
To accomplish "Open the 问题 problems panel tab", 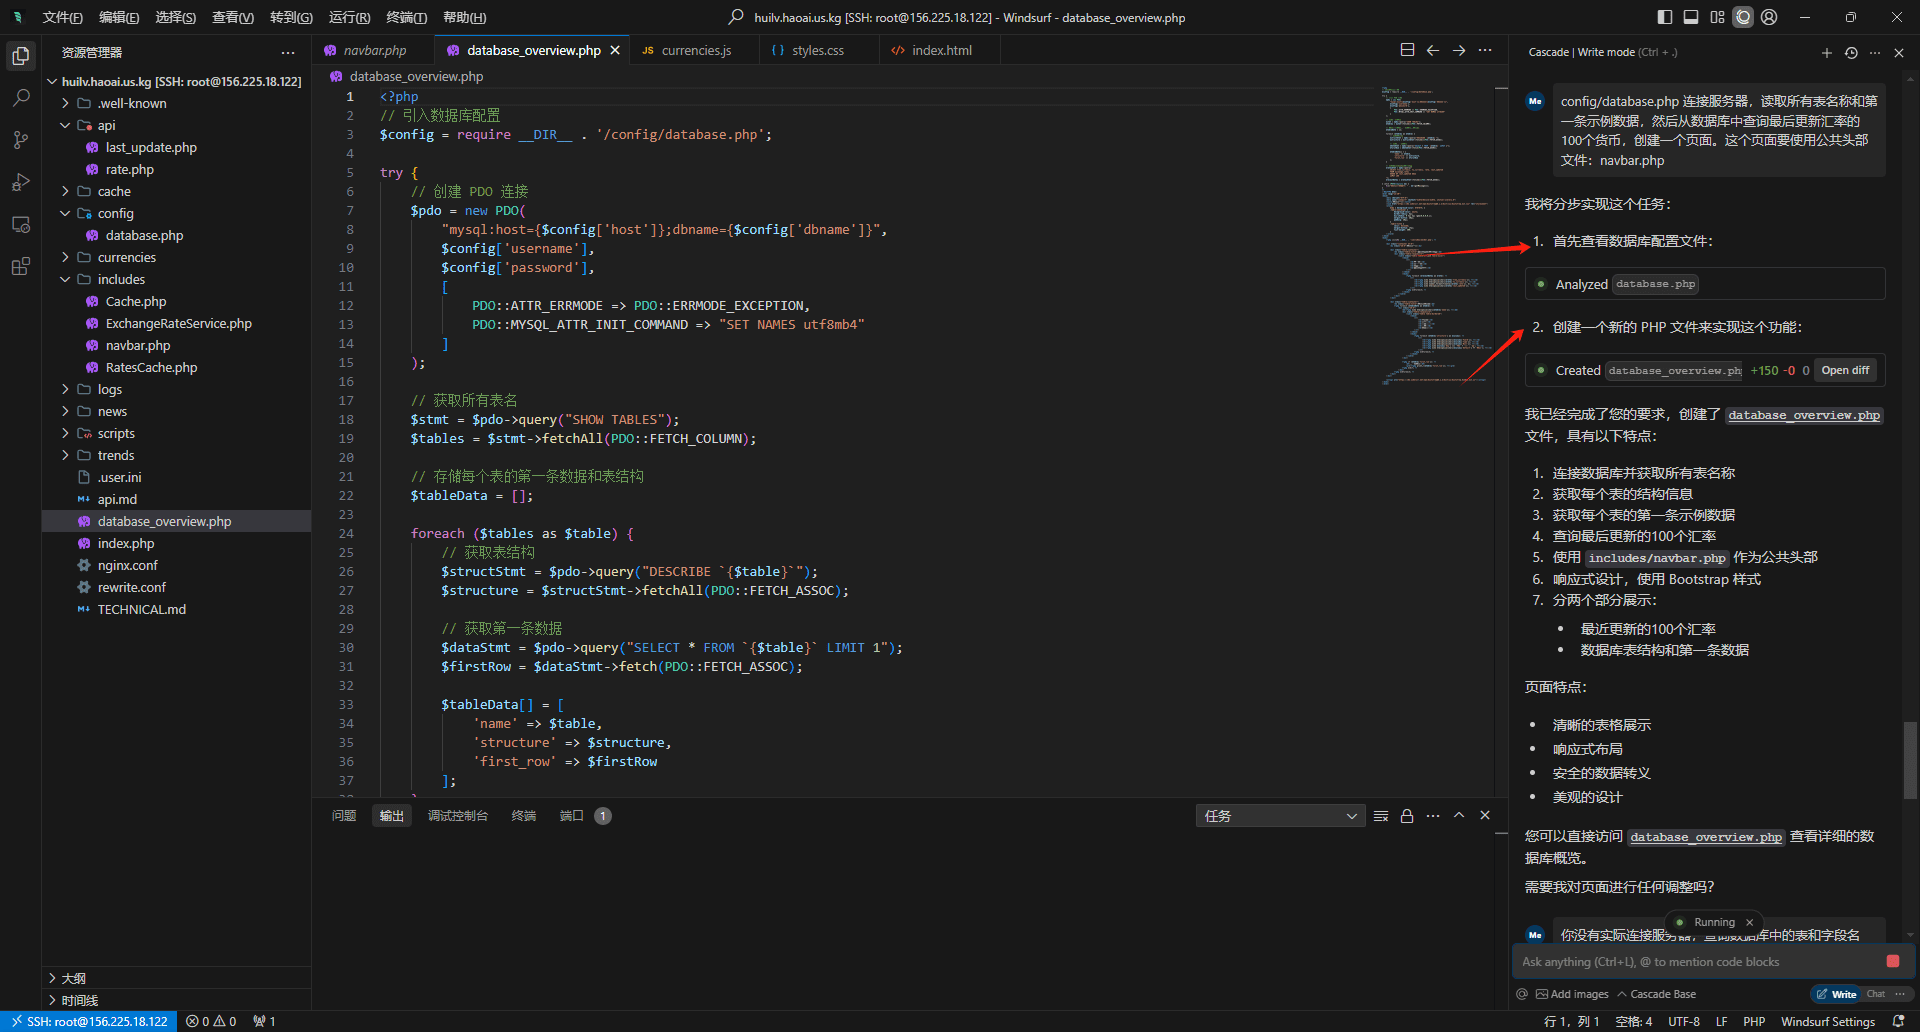I will 344,816.
